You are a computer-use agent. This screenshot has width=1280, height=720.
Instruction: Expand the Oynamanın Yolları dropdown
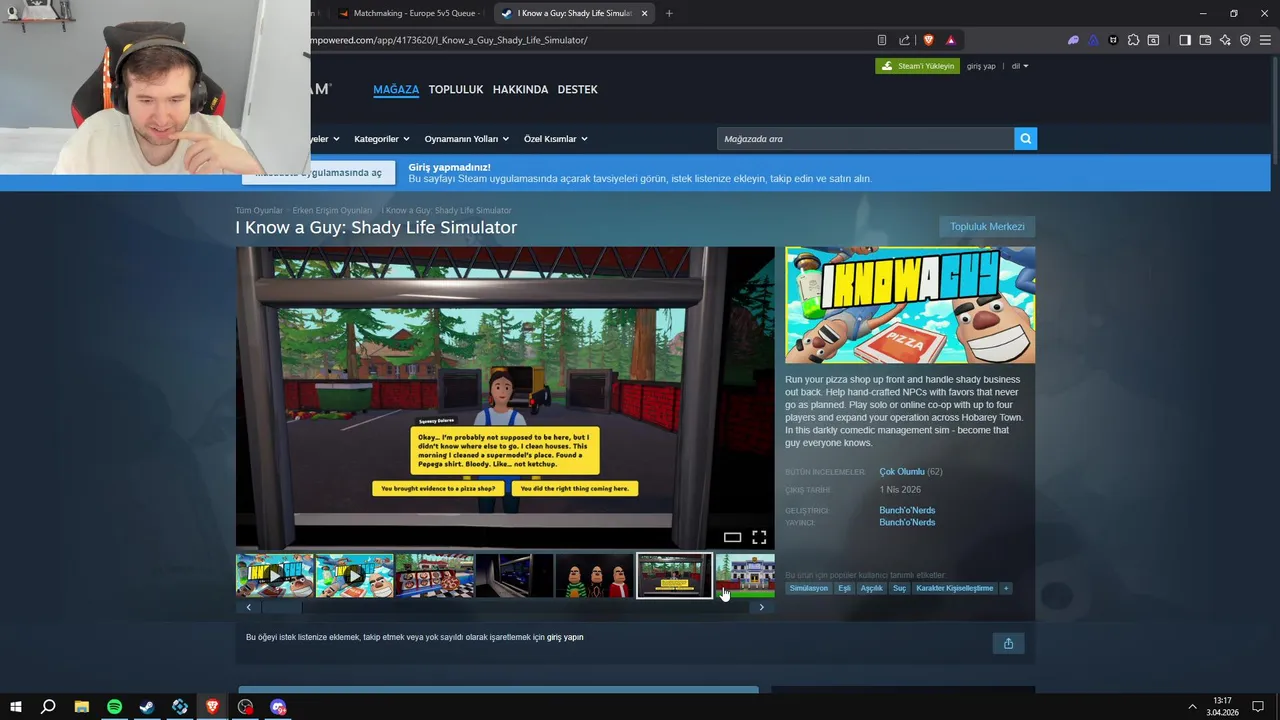466,139
